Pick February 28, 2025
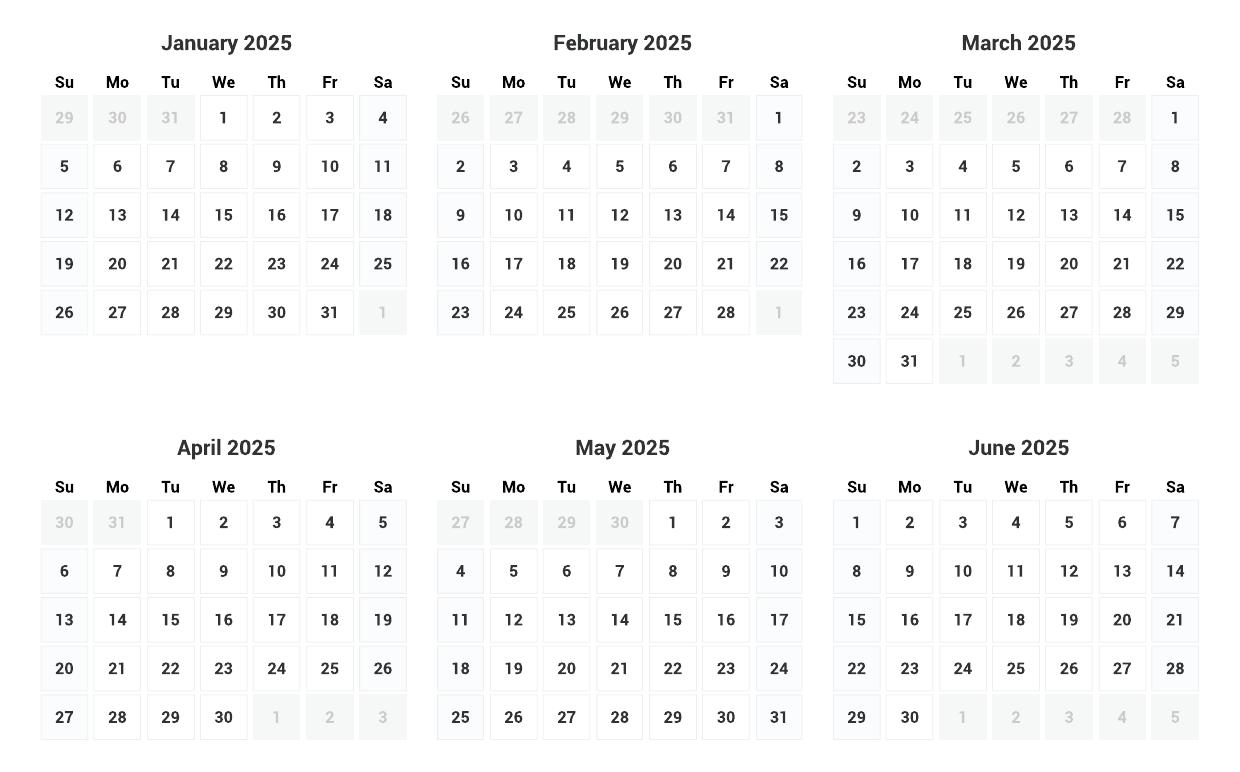Viewport: 1240px width, 772px height. [726, 313]
